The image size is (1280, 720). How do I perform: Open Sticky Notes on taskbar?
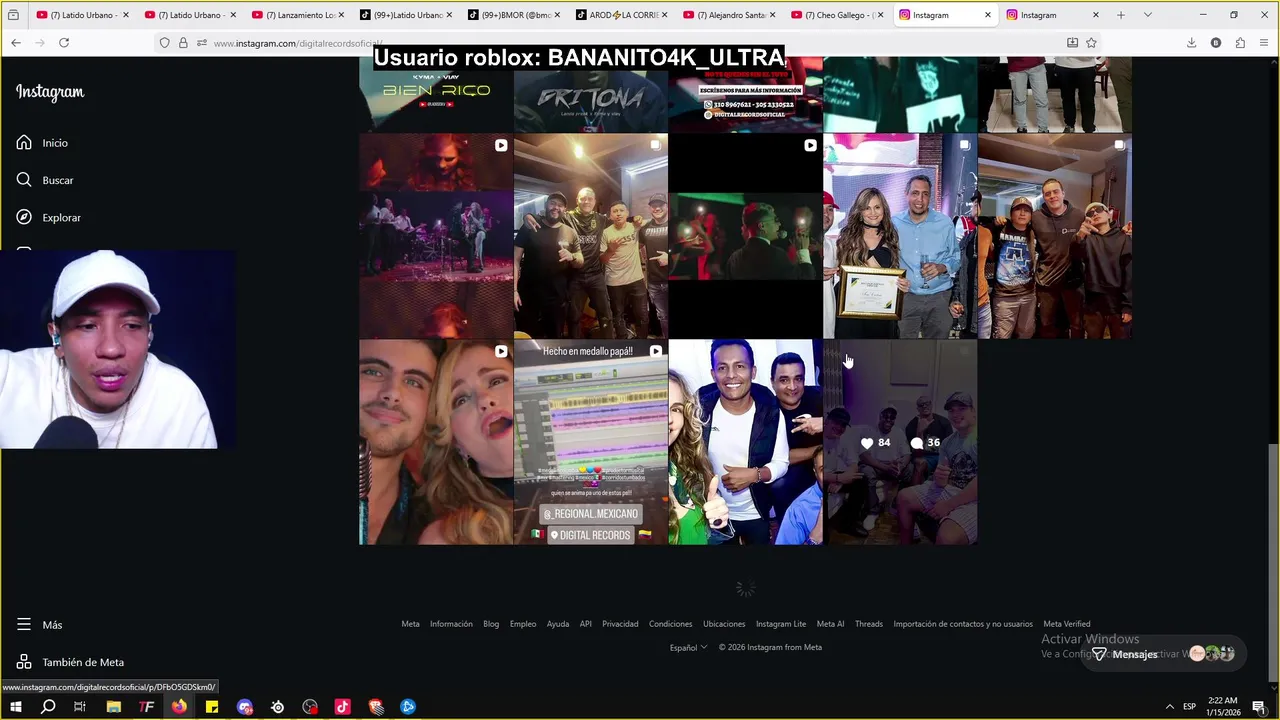pos(212,707)
